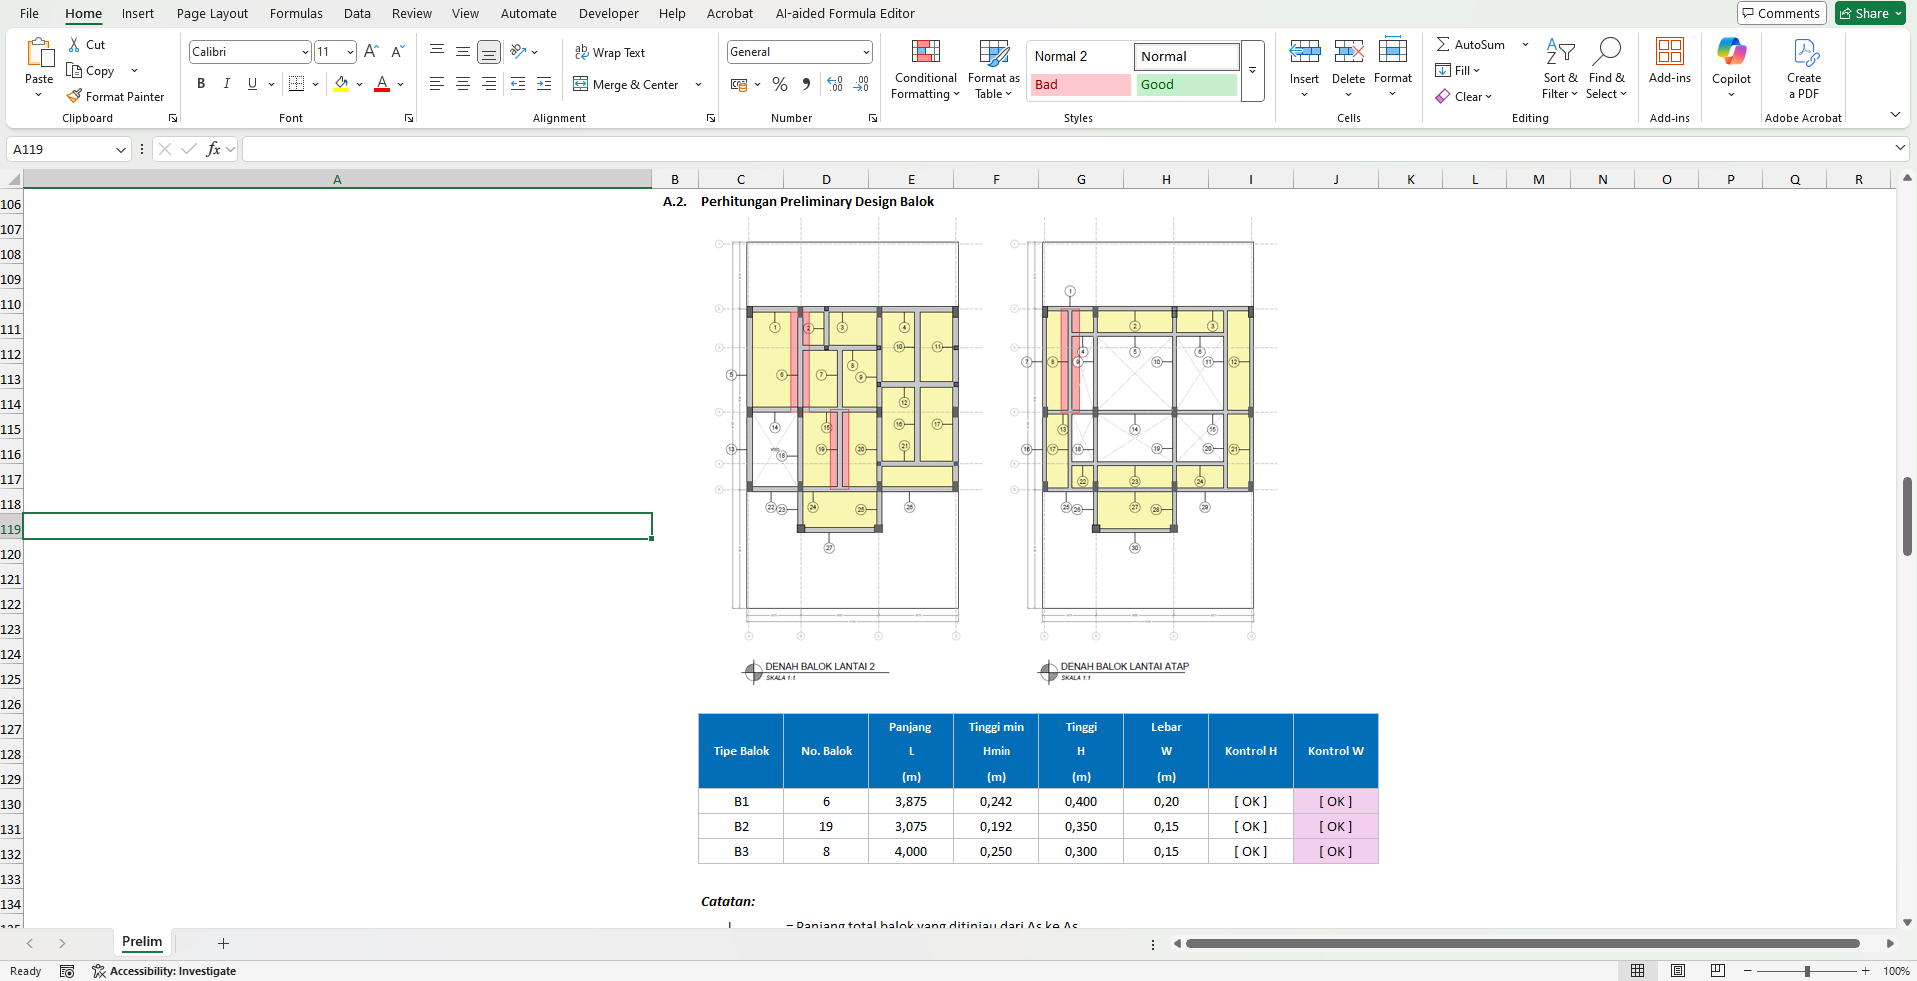Open the Name Box dropdown arrow
The height and width of the screenshot is (981, 1917).
pos(120,150)
